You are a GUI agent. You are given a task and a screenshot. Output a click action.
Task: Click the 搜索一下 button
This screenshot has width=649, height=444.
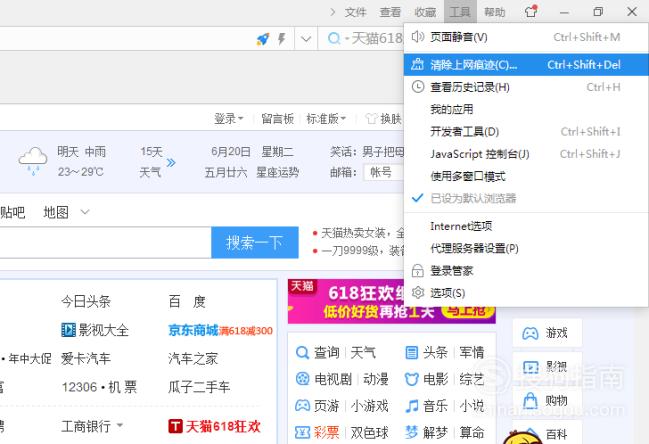(x=255, y=242)
